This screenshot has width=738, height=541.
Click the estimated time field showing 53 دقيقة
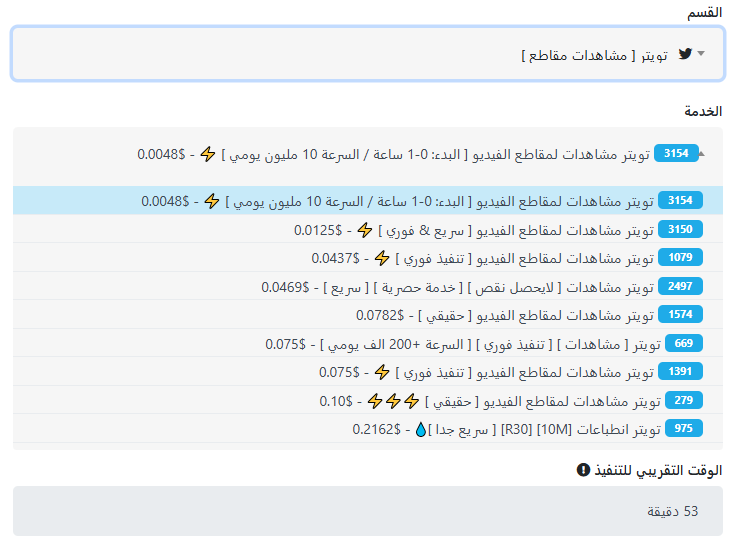pyautogui.click(x=368, y=511)
